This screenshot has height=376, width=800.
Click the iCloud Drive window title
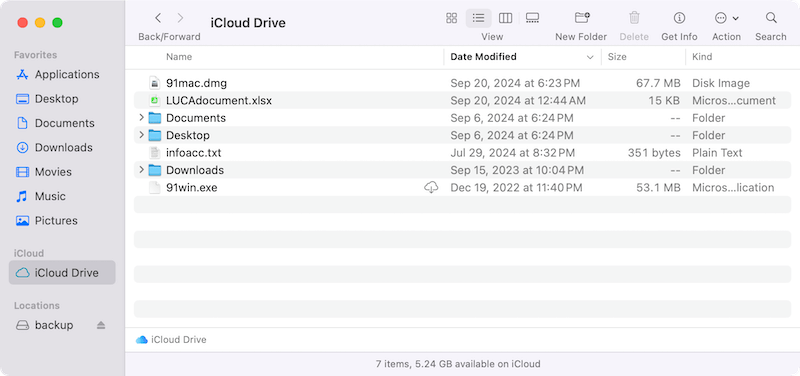[x=248, y=23]
